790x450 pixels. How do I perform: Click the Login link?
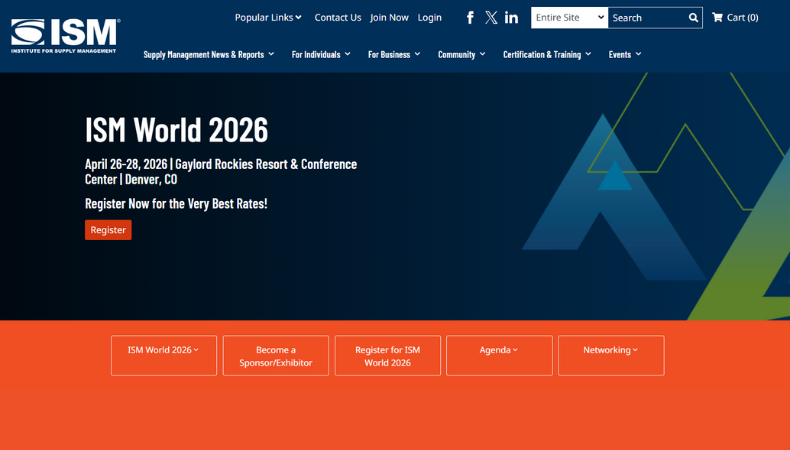[x=429, y=18]
